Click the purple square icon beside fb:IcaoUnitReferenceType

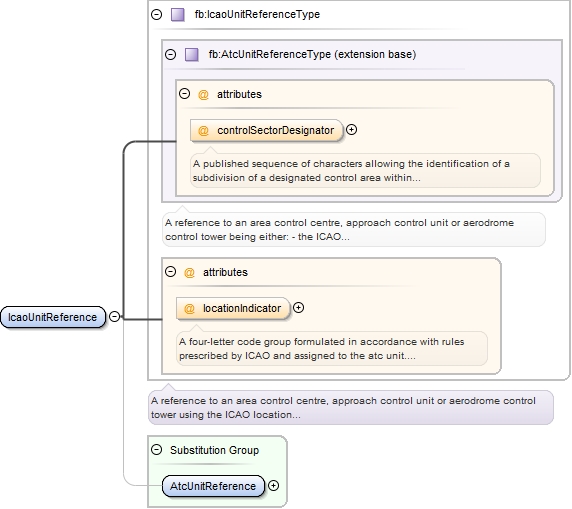pyautogui.click(x=178, y=15)
